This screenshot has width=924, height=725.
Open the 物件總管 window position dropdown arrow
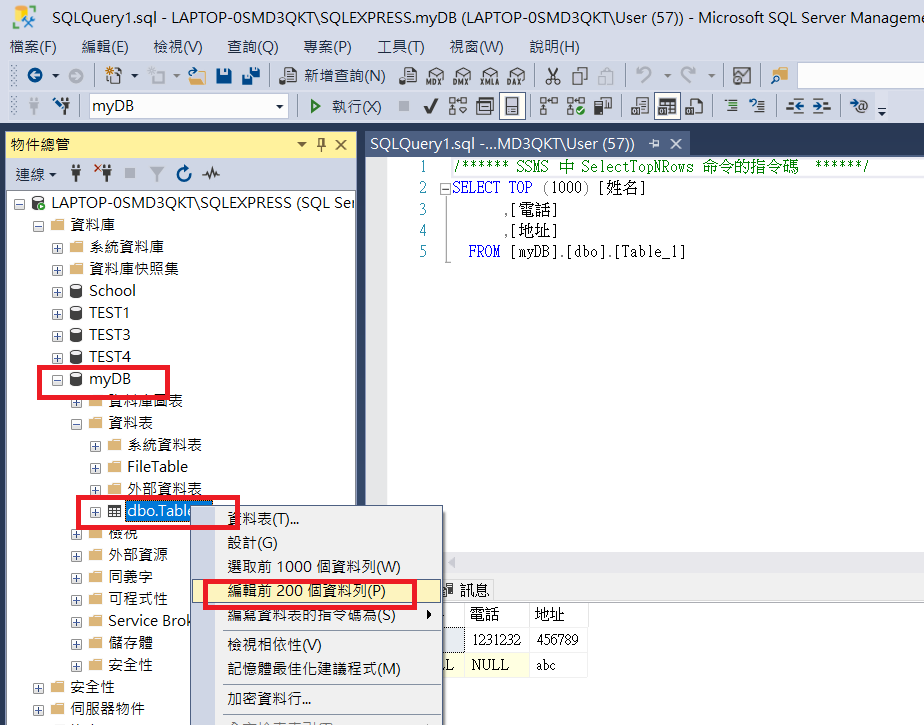coord(302,144)
